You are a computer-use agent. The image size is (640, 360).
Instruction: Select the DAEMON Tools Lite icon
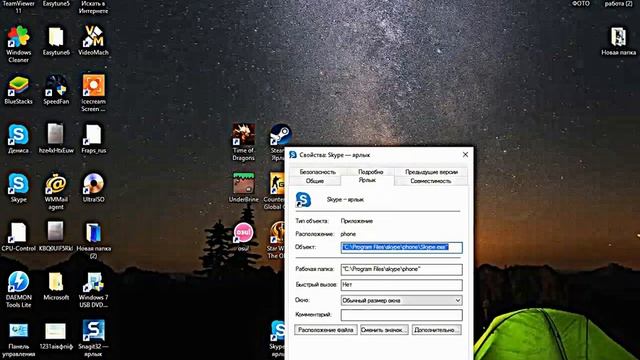(x=18, y=282)
